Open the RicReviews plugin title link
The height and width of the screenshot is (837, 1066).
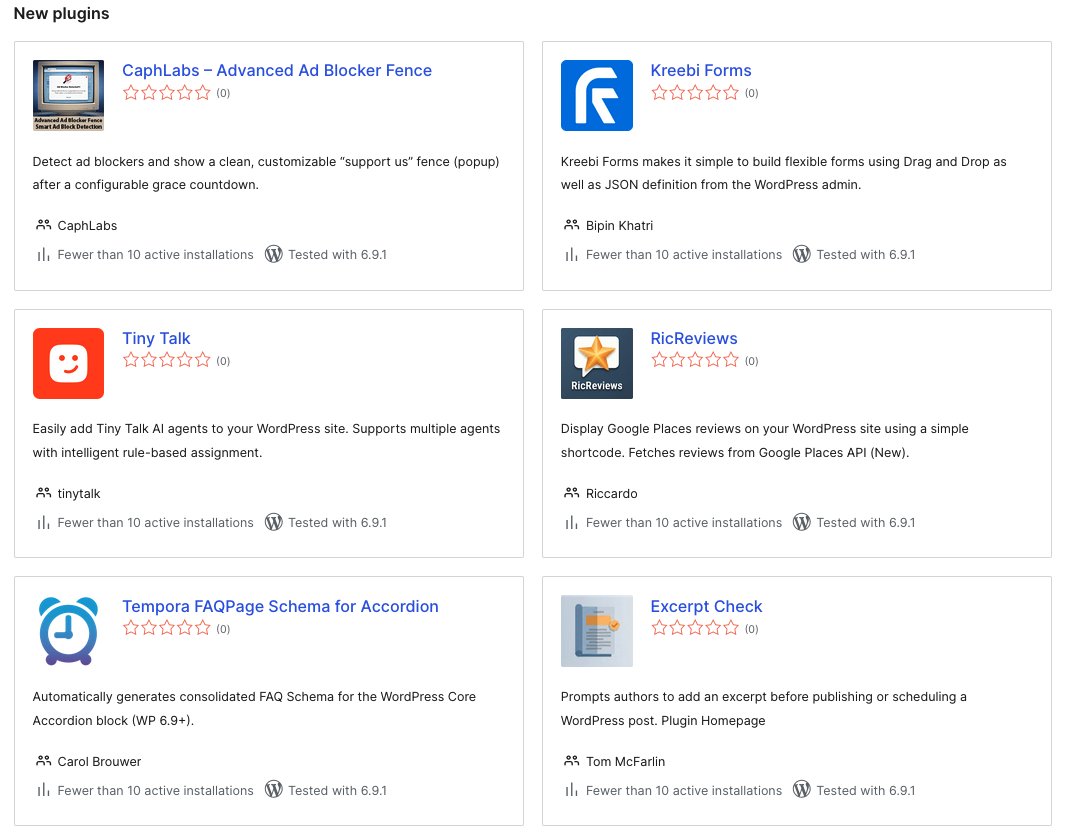pyautogui.click(x=693, y=338)
